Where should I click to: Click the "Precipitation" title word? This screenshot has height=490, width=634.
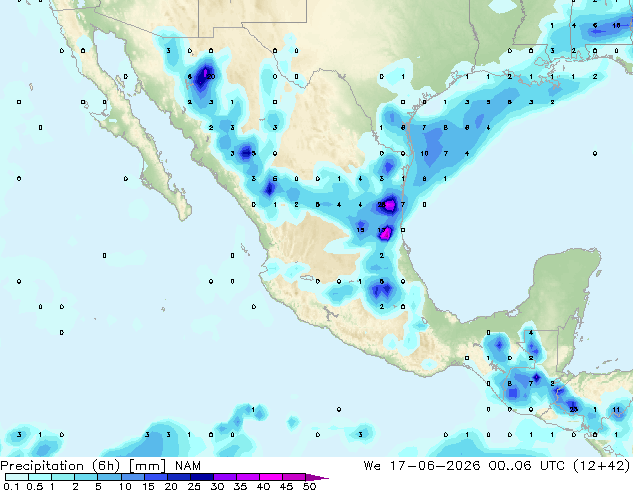(42, 466)
